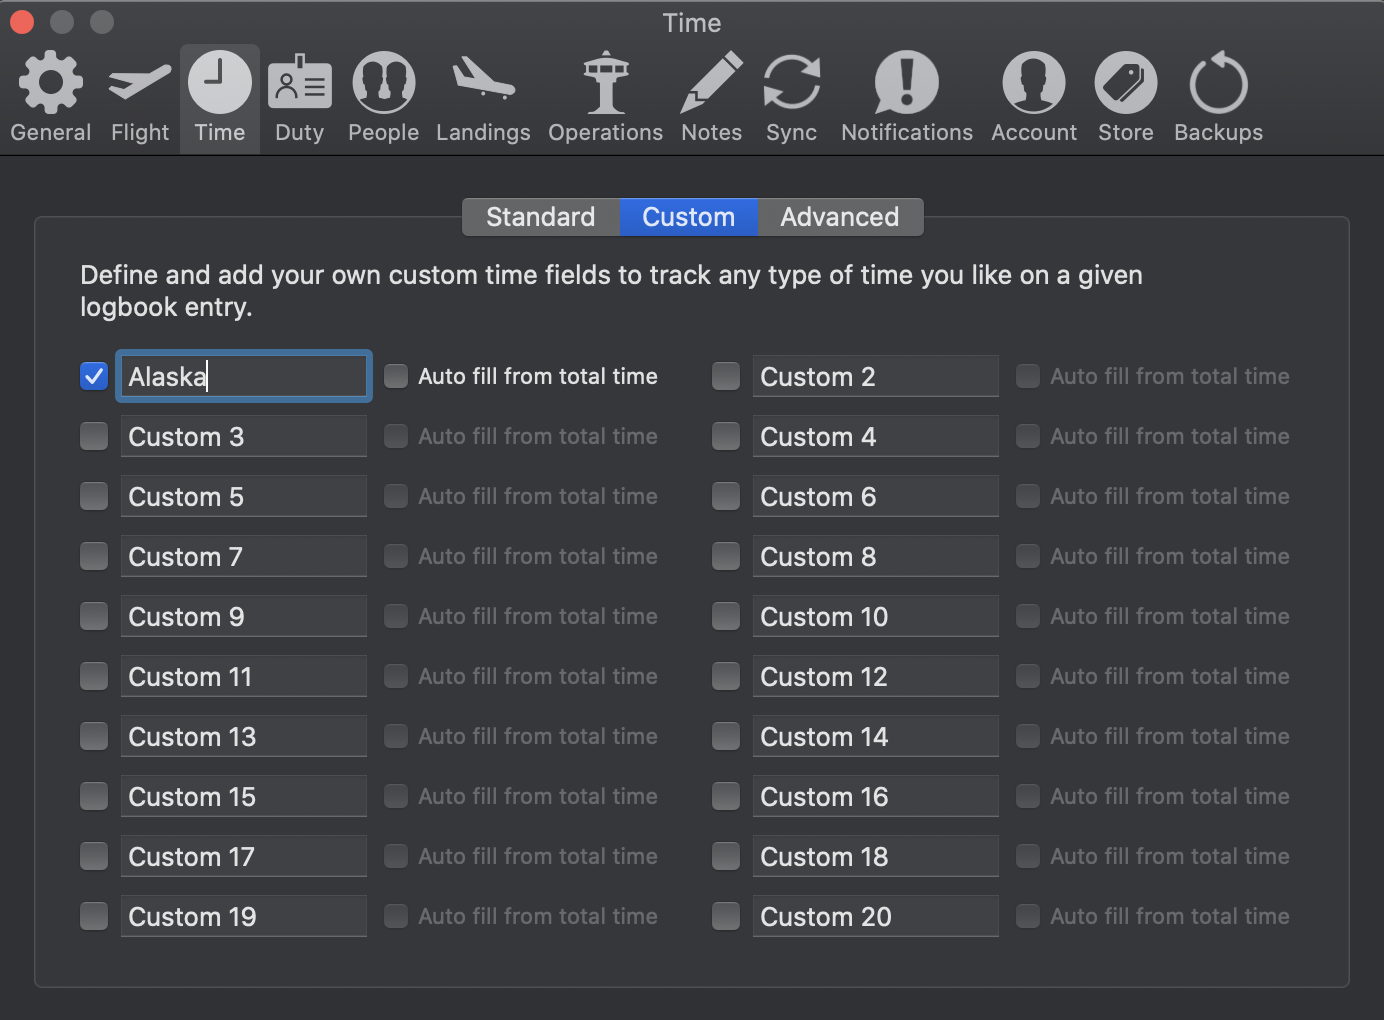Click the Custom 9 name field
This screenshot has width=1384, height=1020.
(x=244, y=616)
